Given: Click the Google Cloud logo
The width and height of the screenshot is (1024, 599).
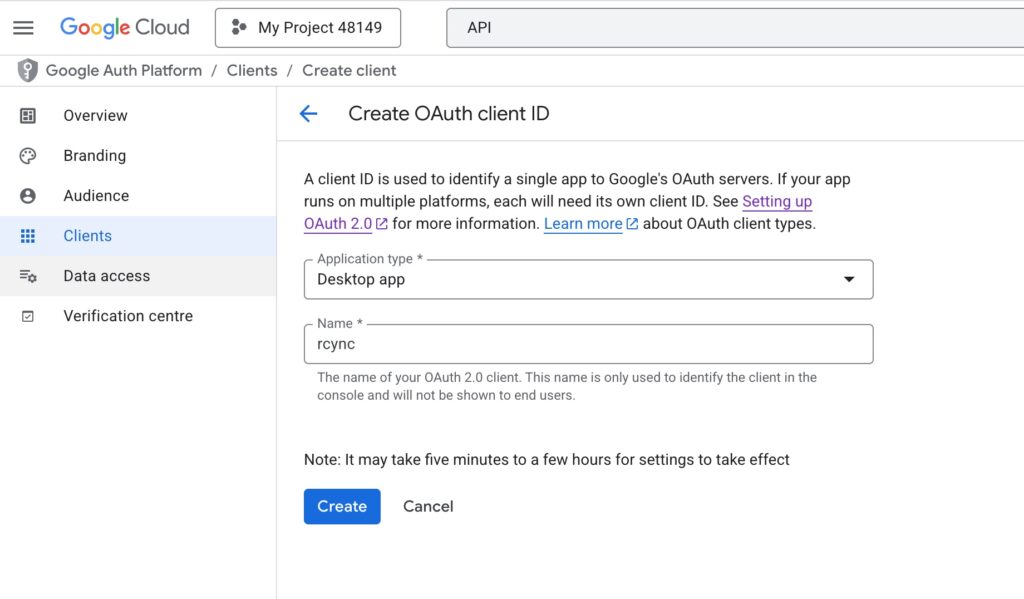Looking at the screenshot, I should point(125,27).
